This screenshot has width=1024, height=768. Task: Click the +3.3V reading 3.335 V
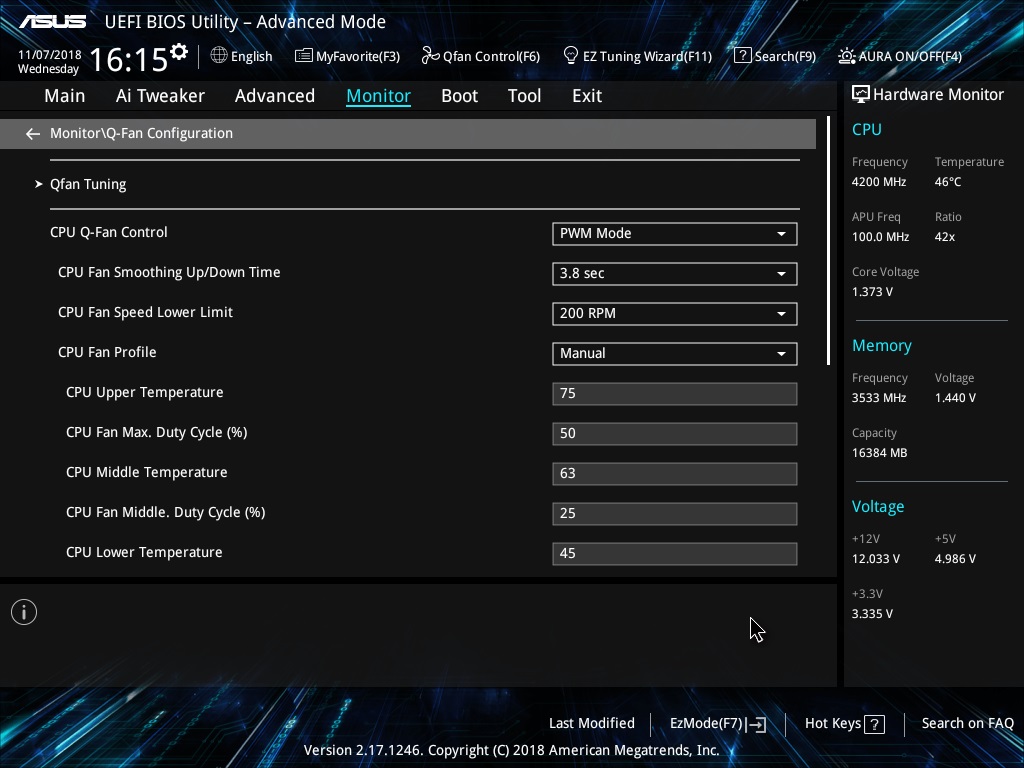click(872, 614)
